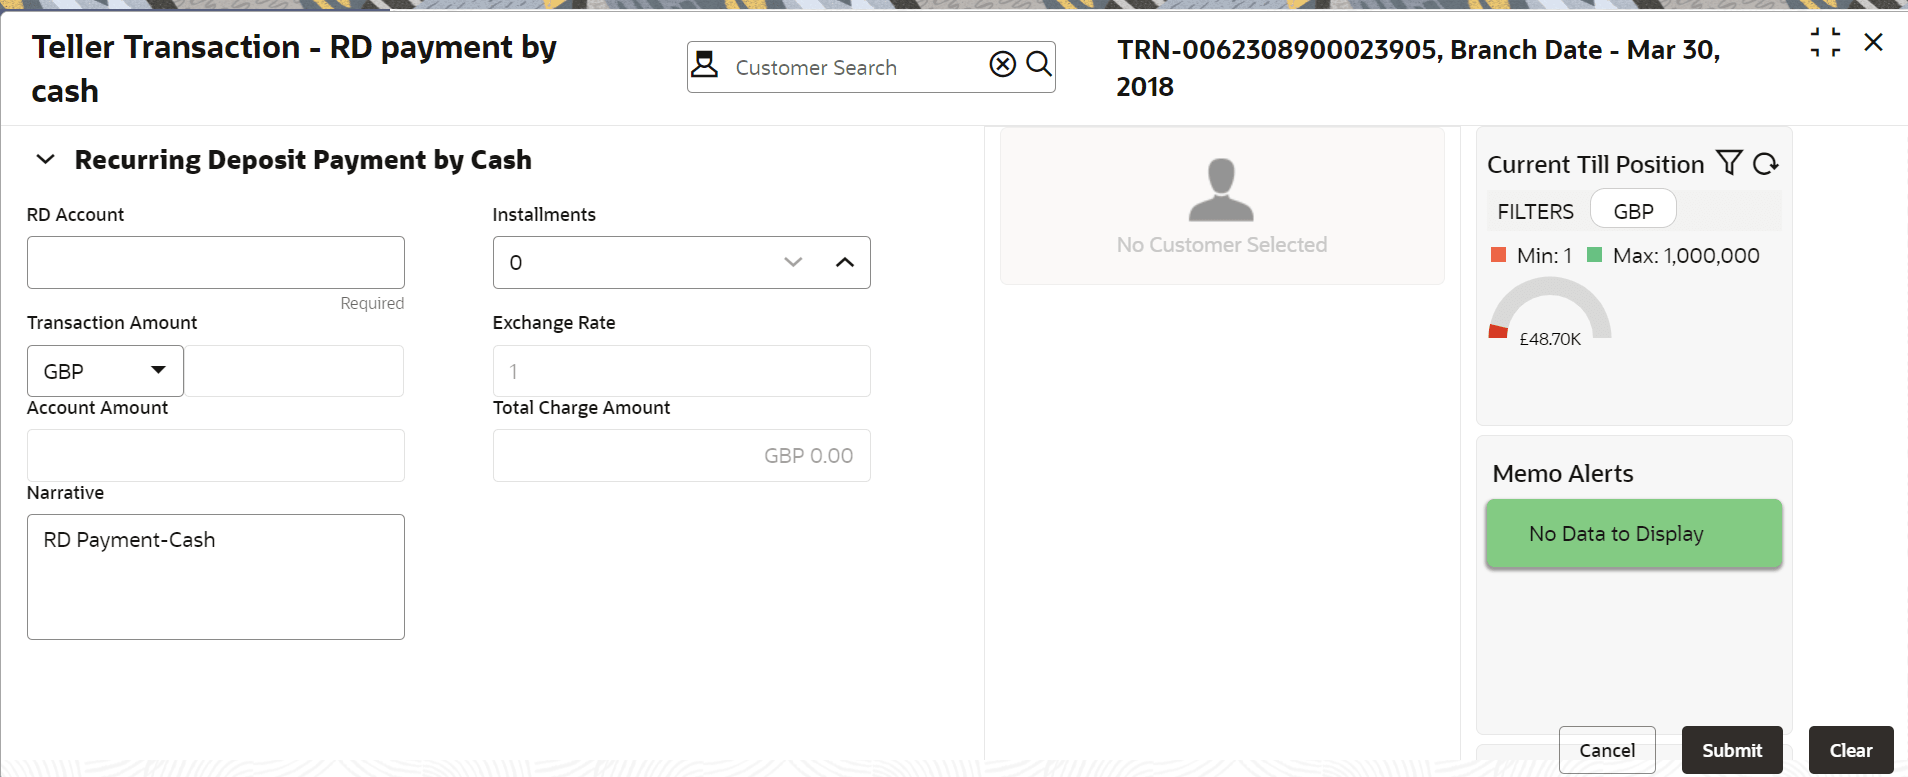Click the Cancel button
Screen dimensions: 1908x777
pyautogui.click(x=1607, y=750)
